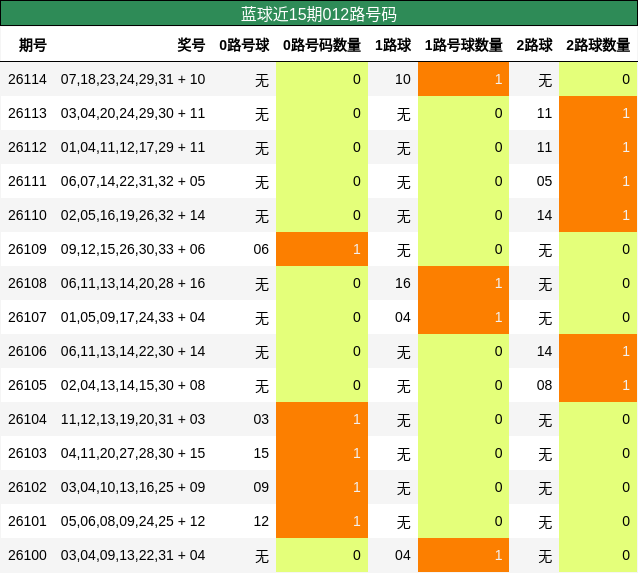Image resolution: width=638 pixels, height=573 pixels.
Task: Select period number 26109
Action: 27,249
